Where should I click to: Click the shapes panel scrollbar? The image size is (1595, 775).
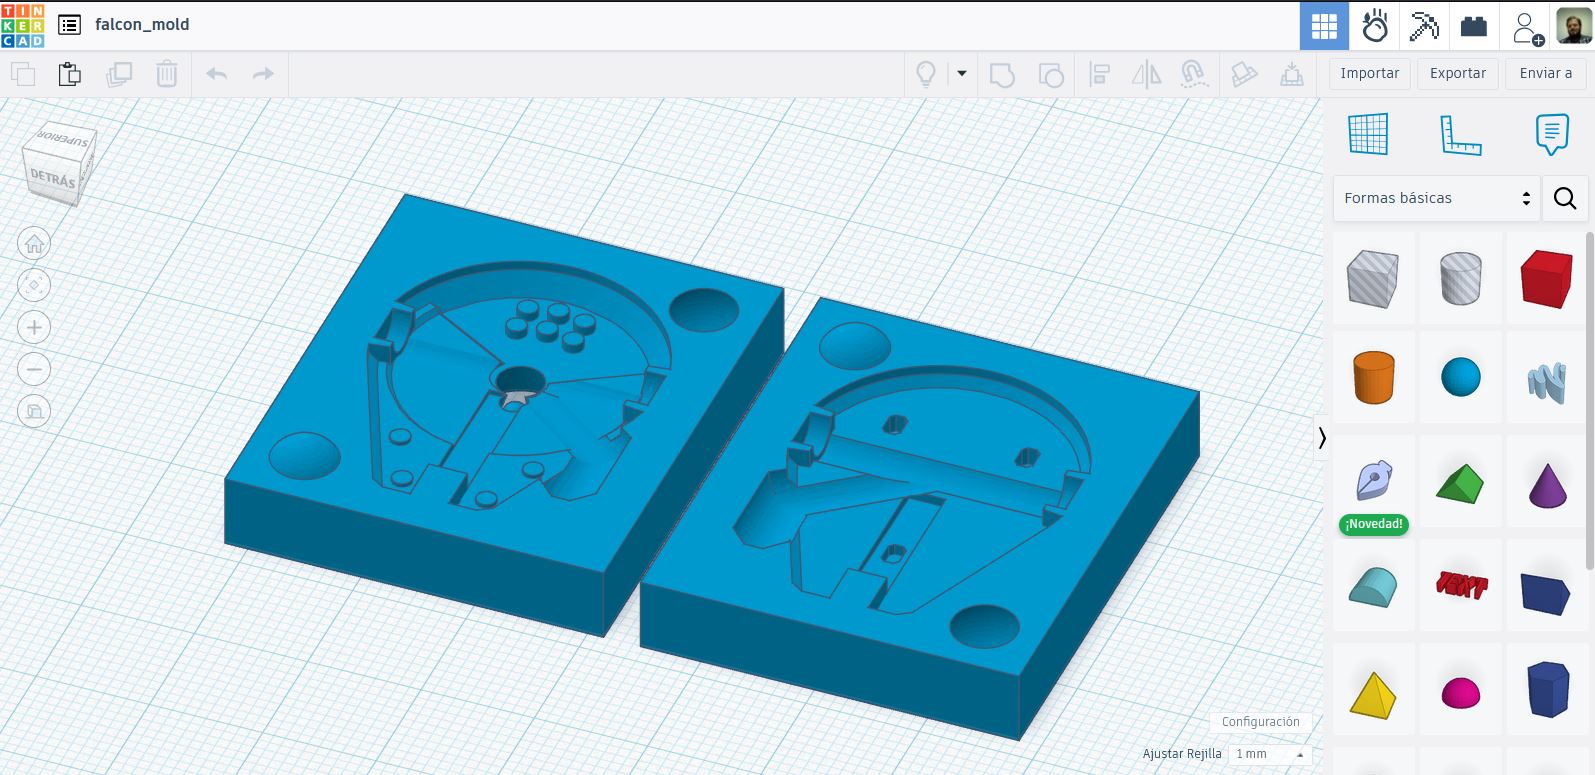[1590, 400]
